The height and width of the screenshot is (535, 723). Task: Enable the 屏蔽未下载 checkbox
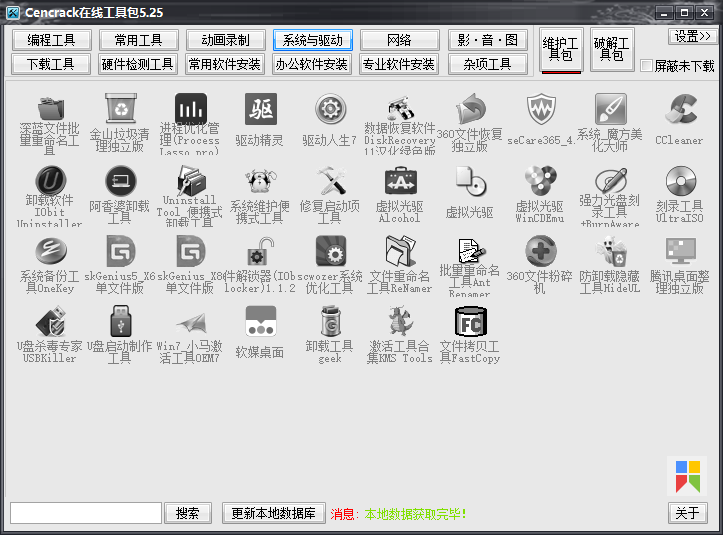646,65
